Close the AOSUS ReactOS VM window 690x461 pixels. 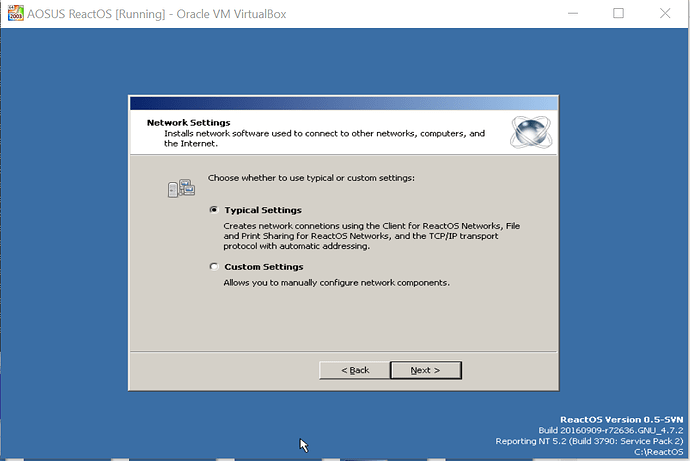click(665, 13)
